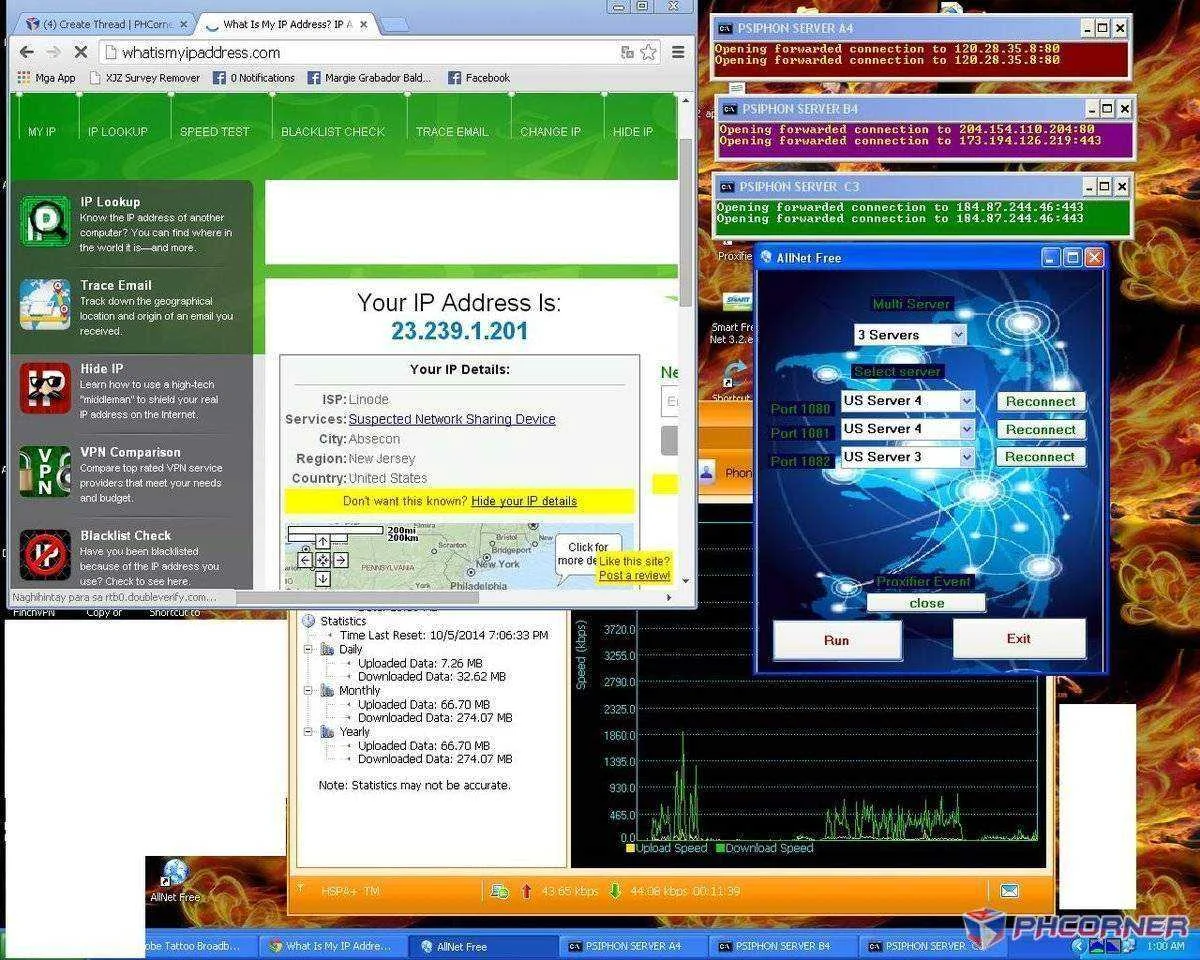The image size is (1200, 960).
Task: Pan the map left with arrow
Action: (x=306, y=560)
